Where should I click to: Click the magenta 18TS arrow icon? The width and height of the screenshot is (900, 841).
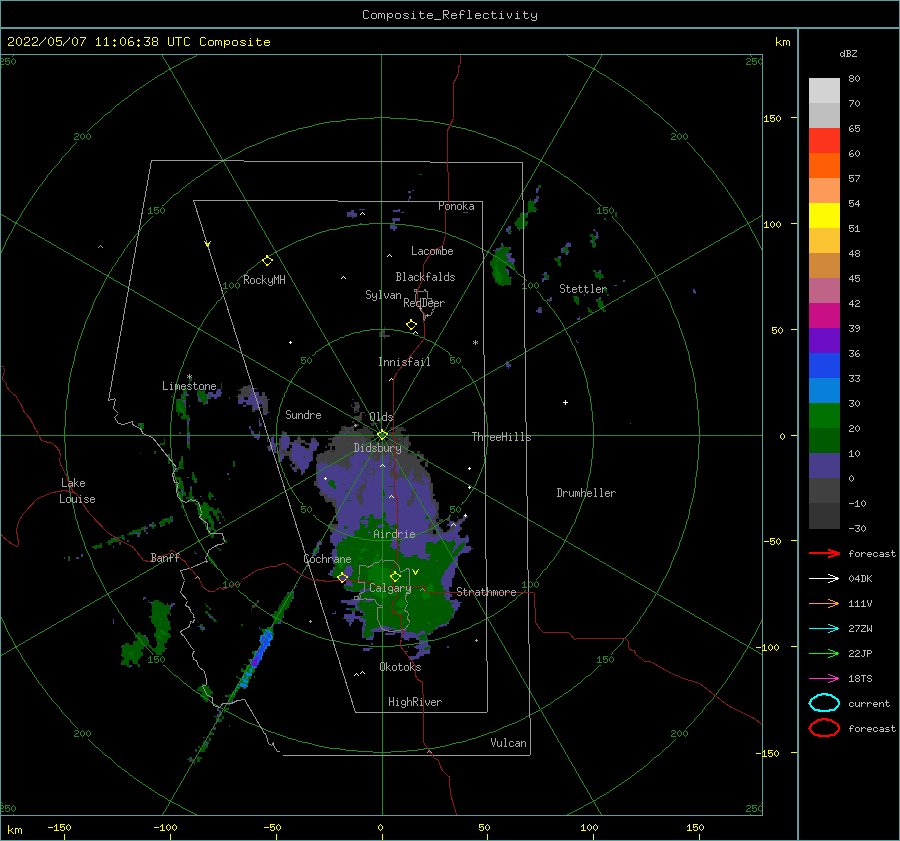pos(824,679)
